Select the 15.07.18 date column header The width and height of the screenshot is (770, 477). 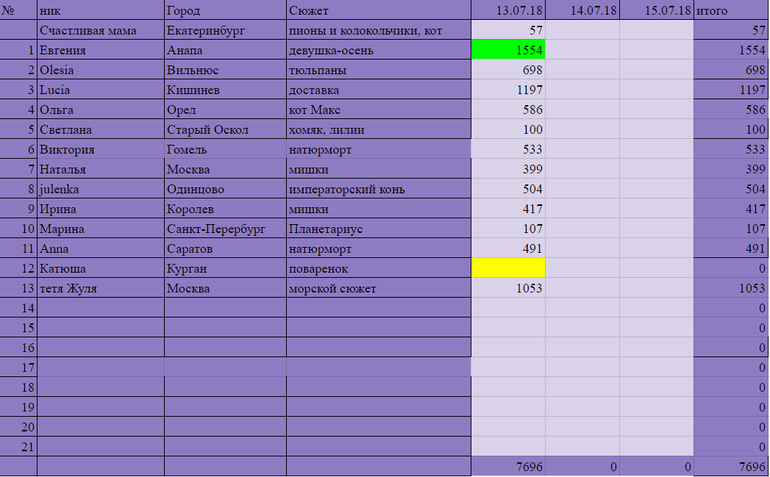pos(656,10)
